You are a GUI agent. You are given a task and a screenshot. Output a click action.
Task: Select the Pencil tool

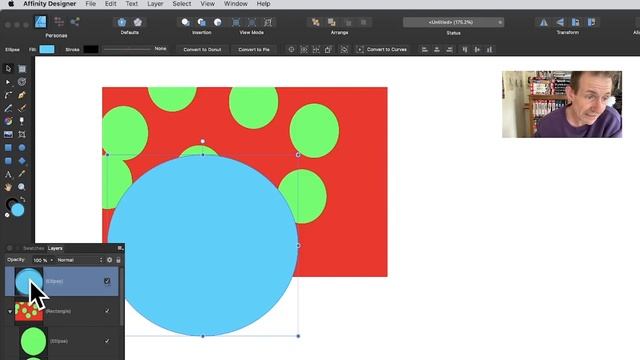8,108
